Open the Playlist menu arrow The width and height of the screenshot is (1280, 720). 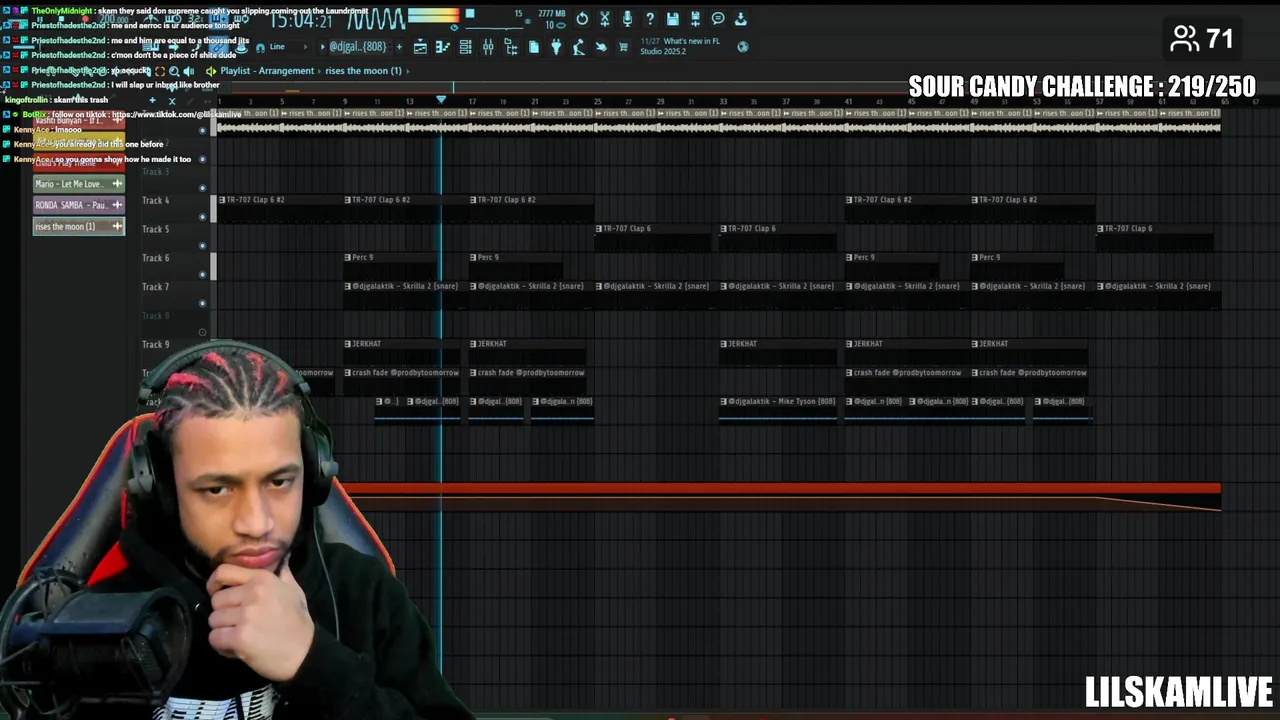coord(211,71)
